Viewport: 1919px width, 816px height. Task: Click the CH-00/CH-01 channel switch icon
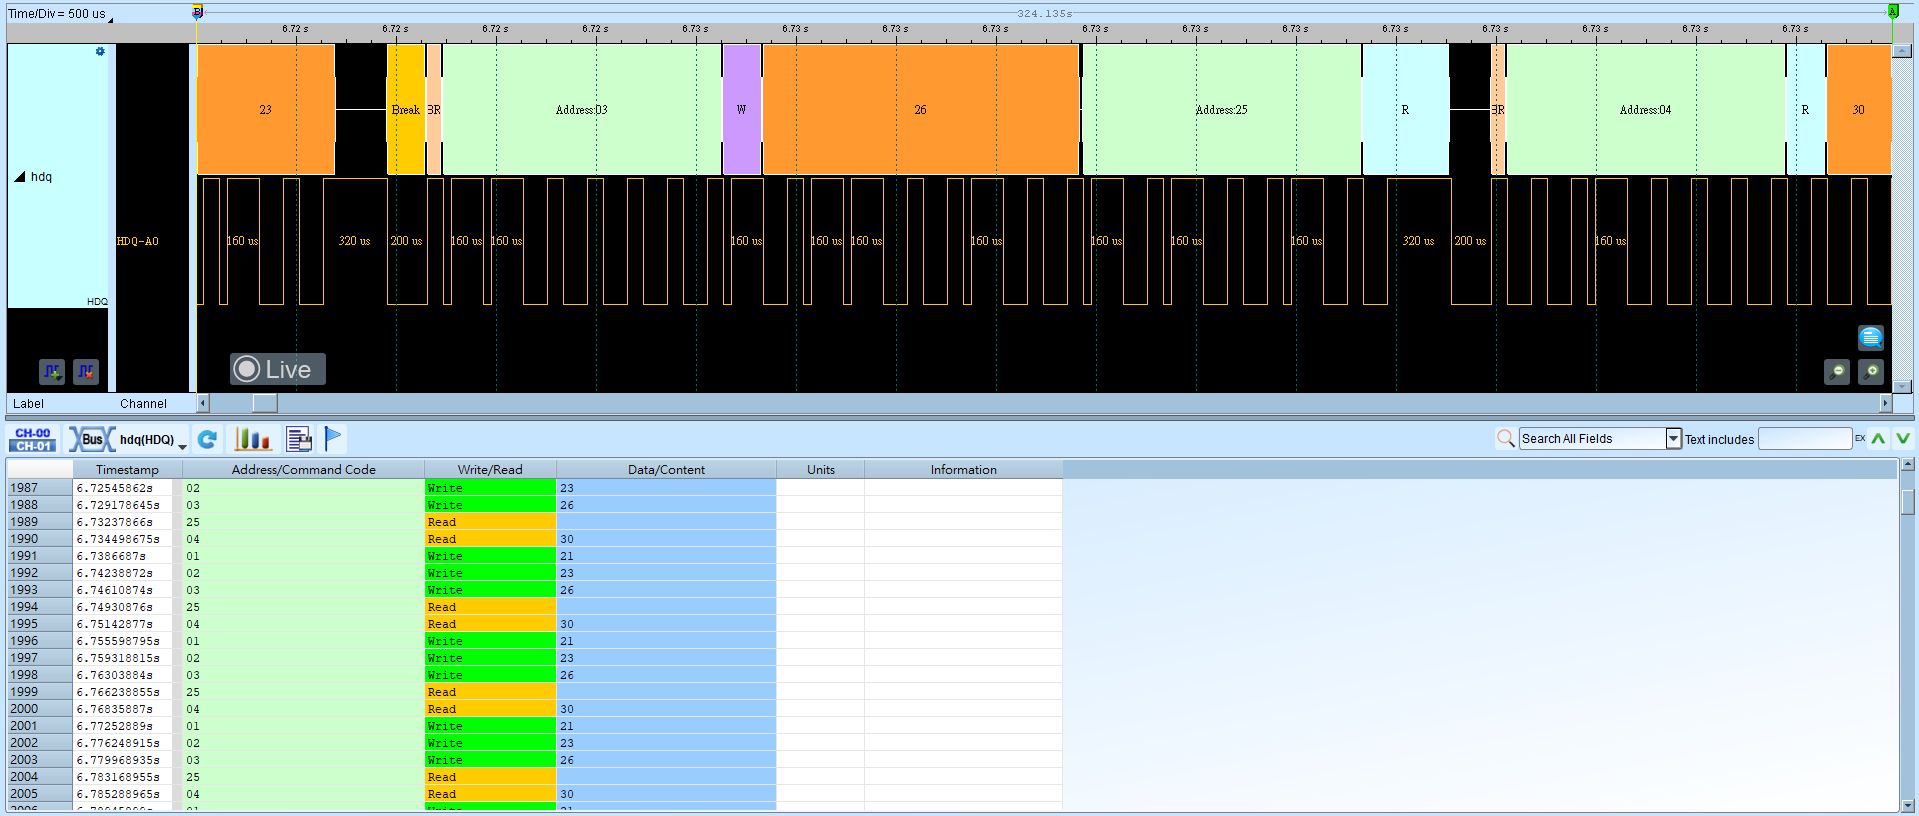point(33,439)
